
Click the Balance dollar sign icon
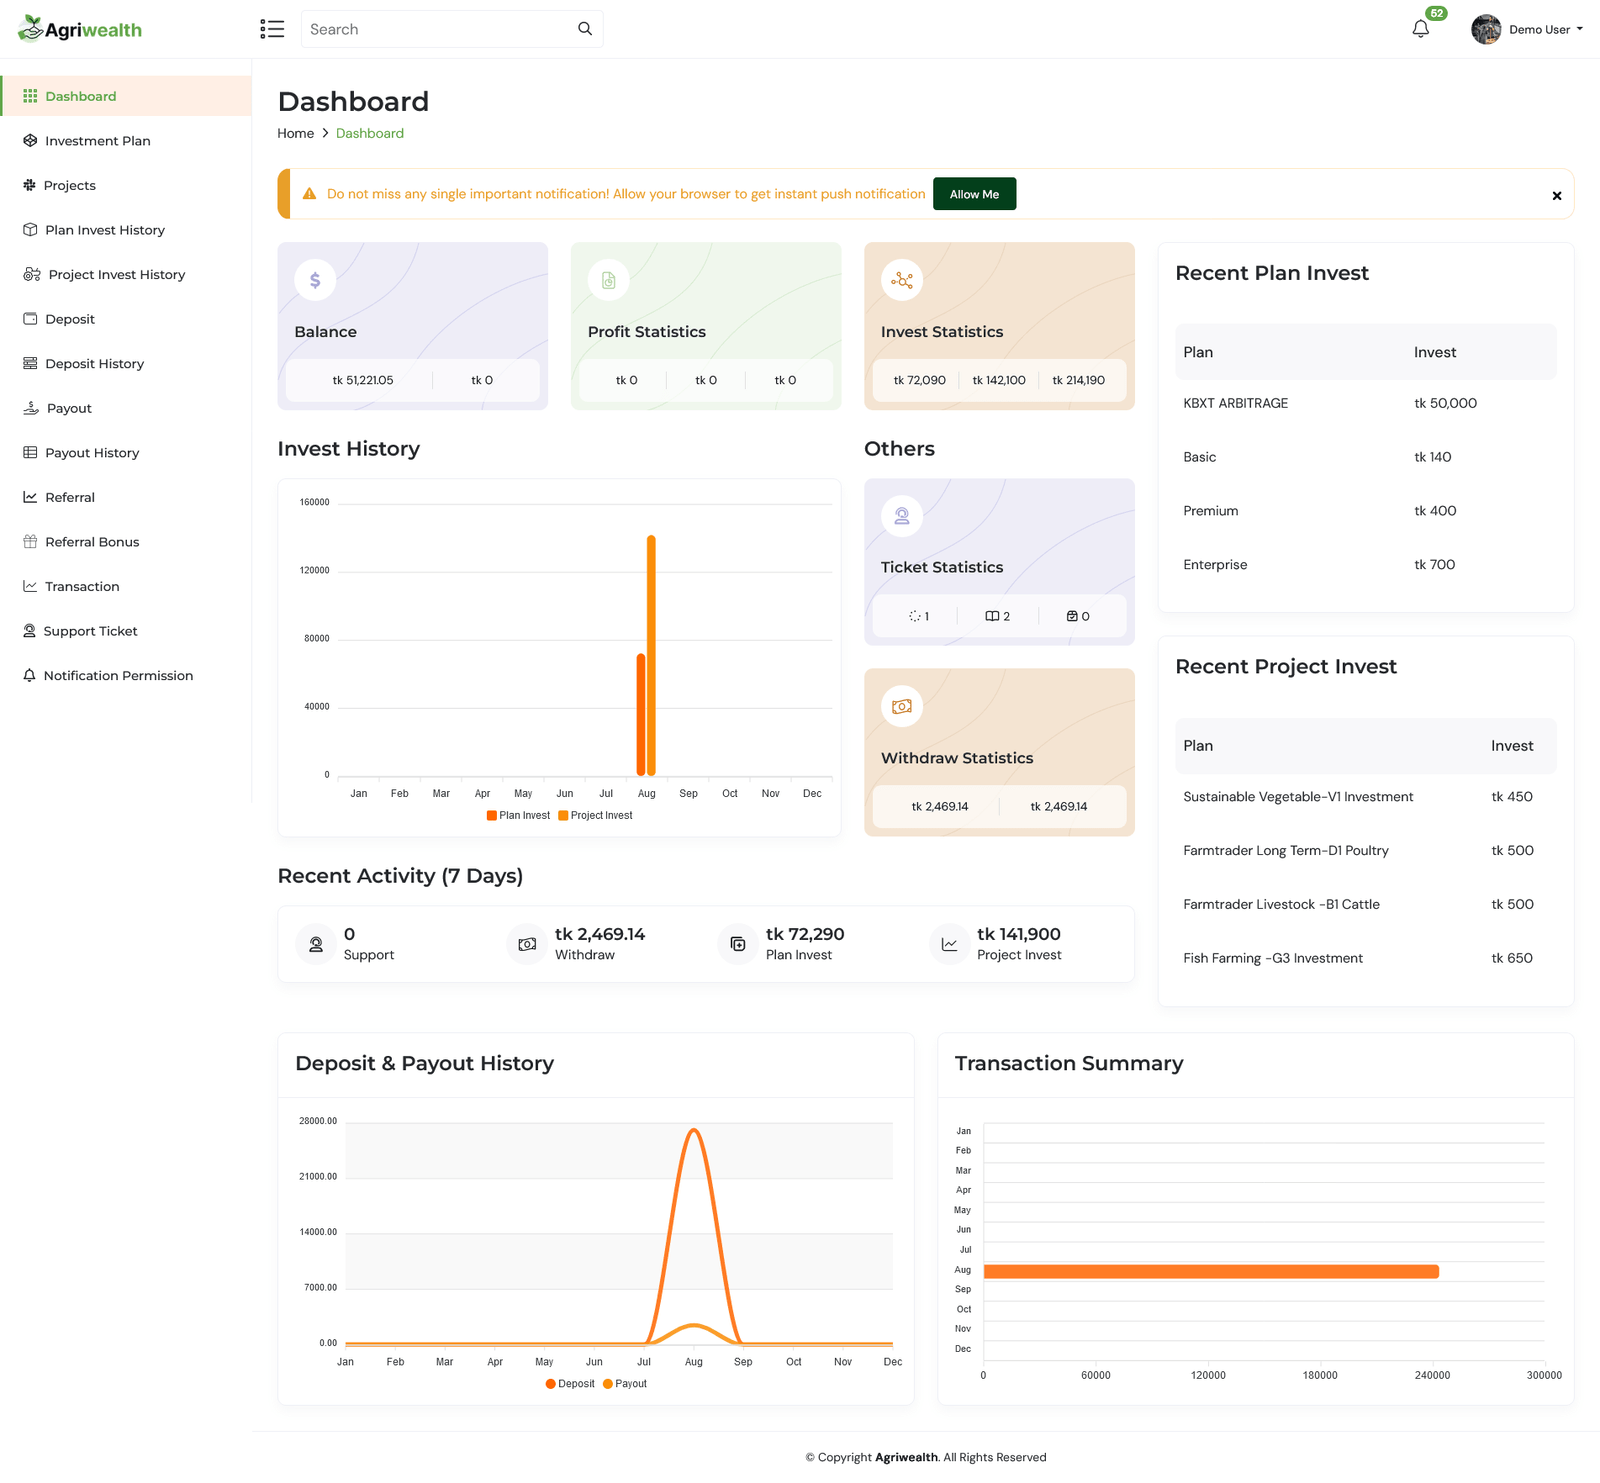pyautogui.click(x=315, y=280)
